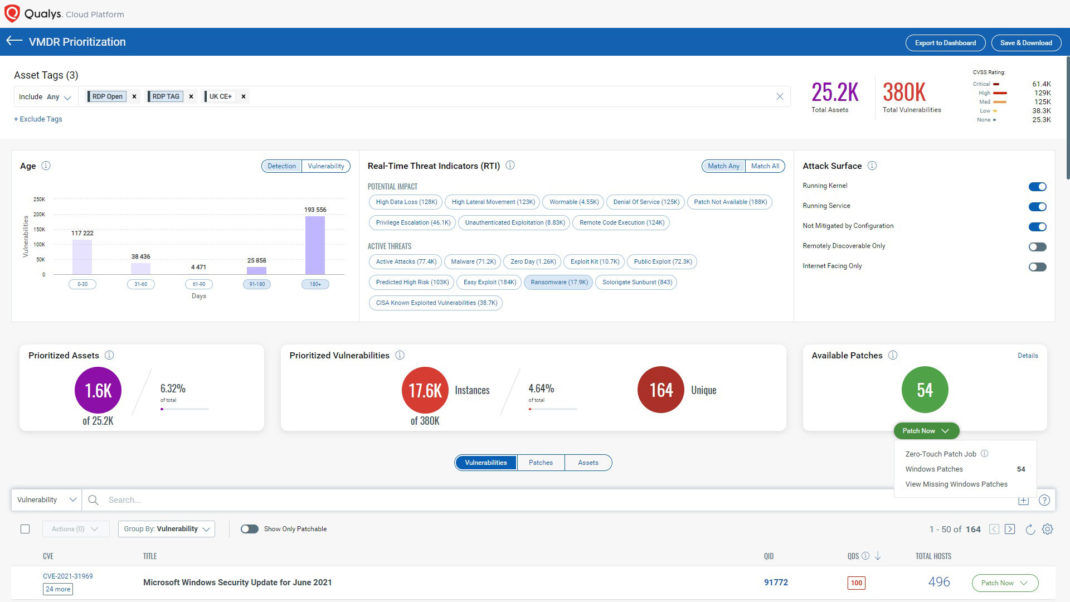Viewport: 1070px width, 602px height.
Task: Enable Remotely Discoverable Only switch
Action: pyautogui.click(x=1037, y=246)
